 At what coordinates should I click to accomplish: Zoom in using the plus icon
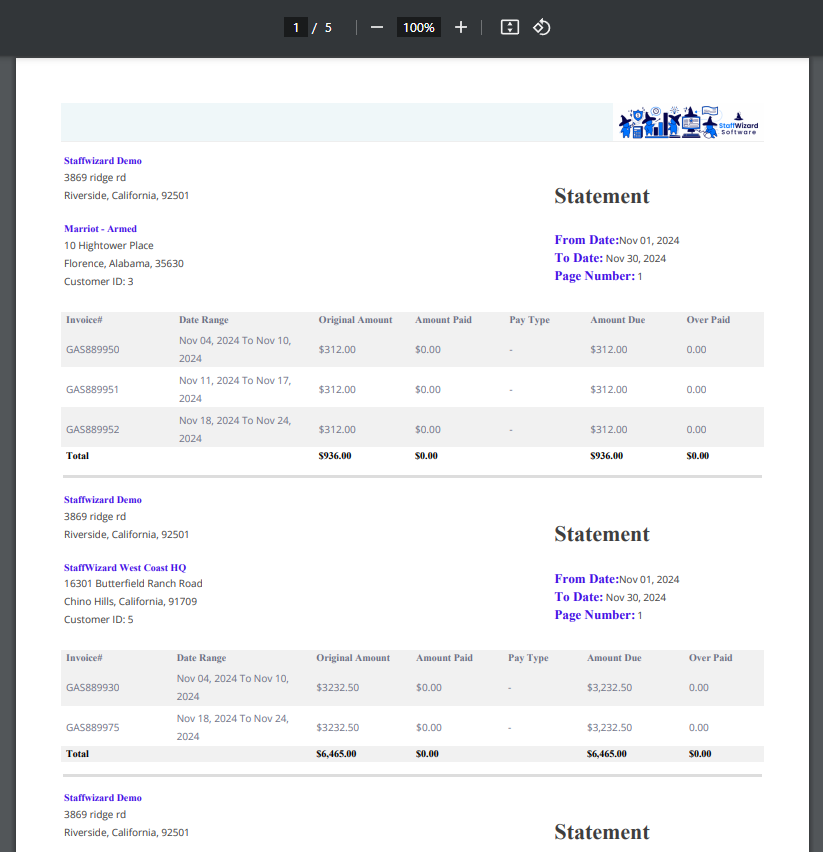tap(461, 27)
